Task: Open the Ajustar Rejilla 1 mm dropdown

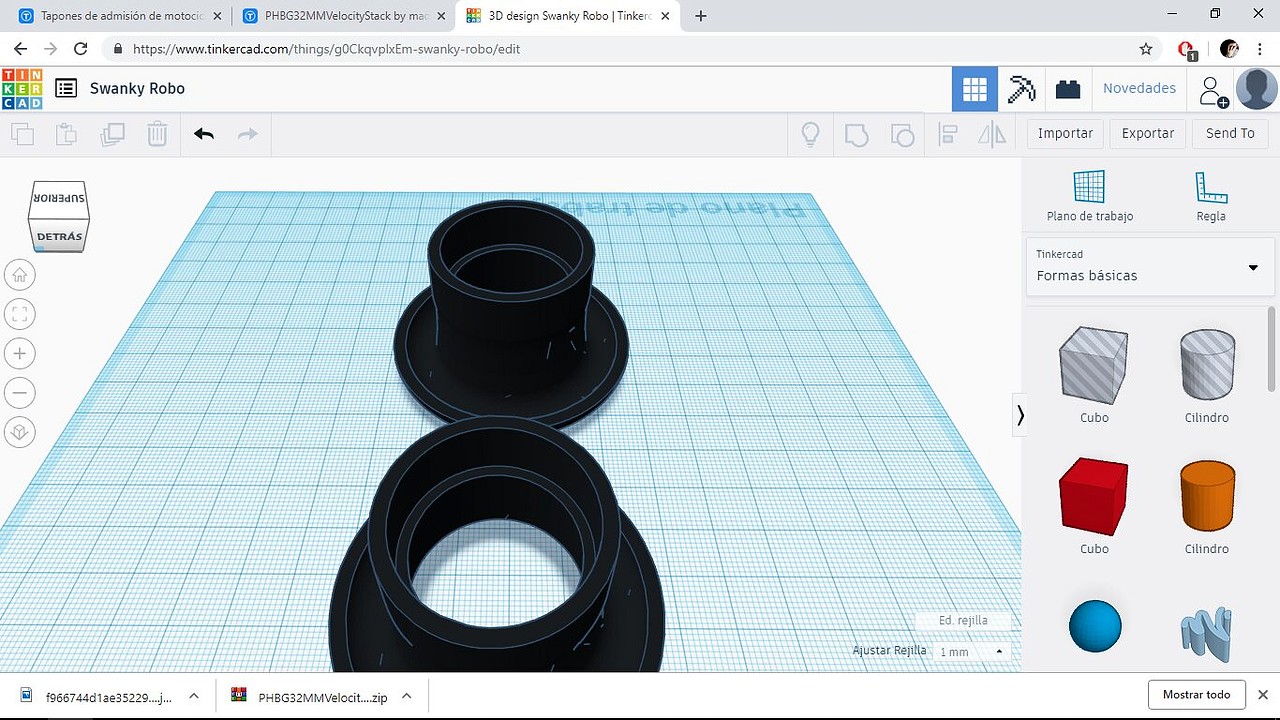Action: tap(970, 651)
